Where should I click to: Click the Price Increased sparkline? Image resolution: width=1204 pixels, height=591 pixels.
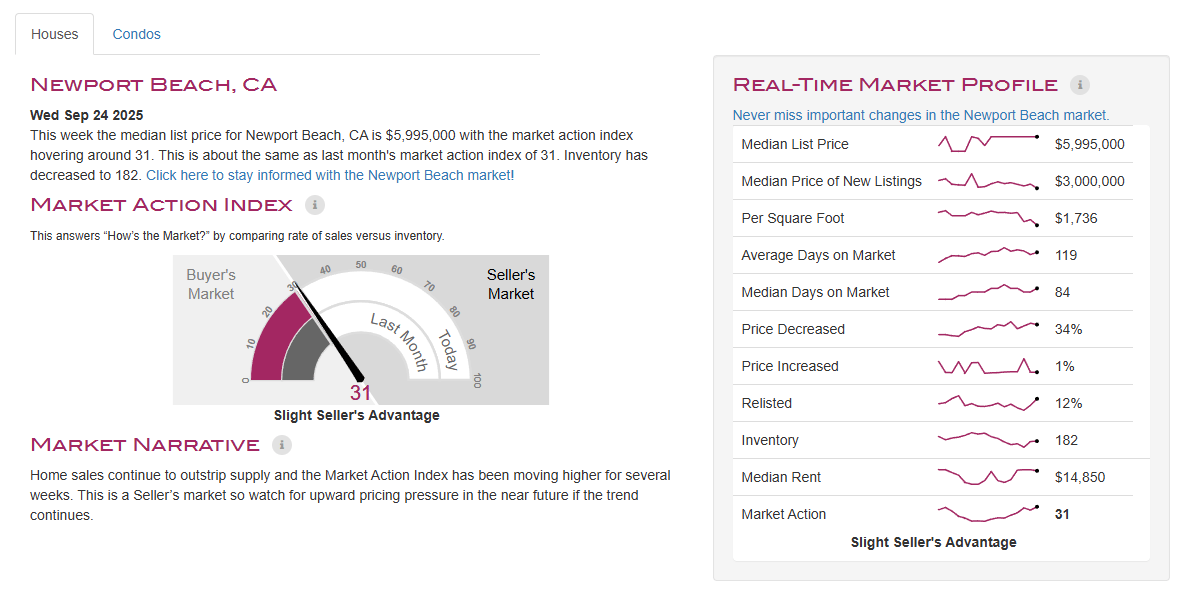(x=988, y=366)
